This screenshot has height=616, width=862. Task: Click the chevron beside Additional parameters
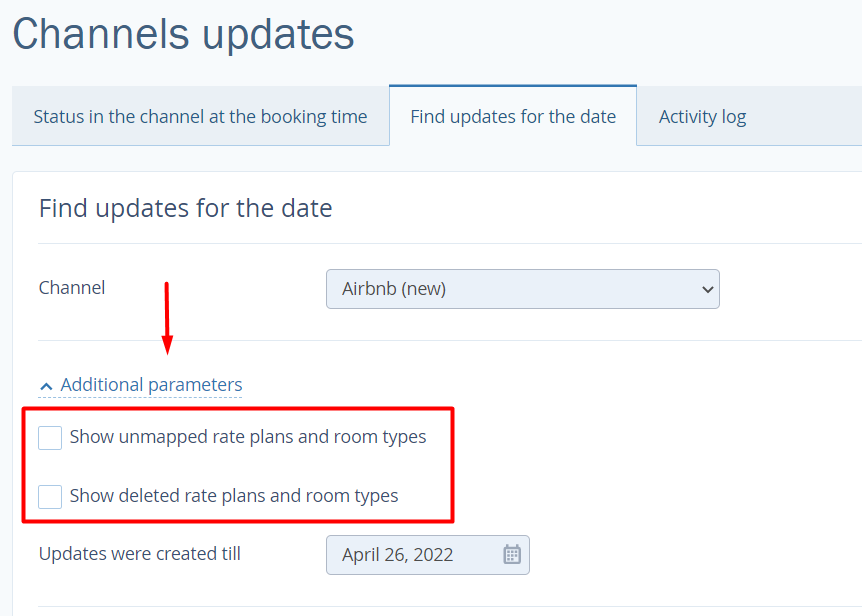[x=47, y=386]
